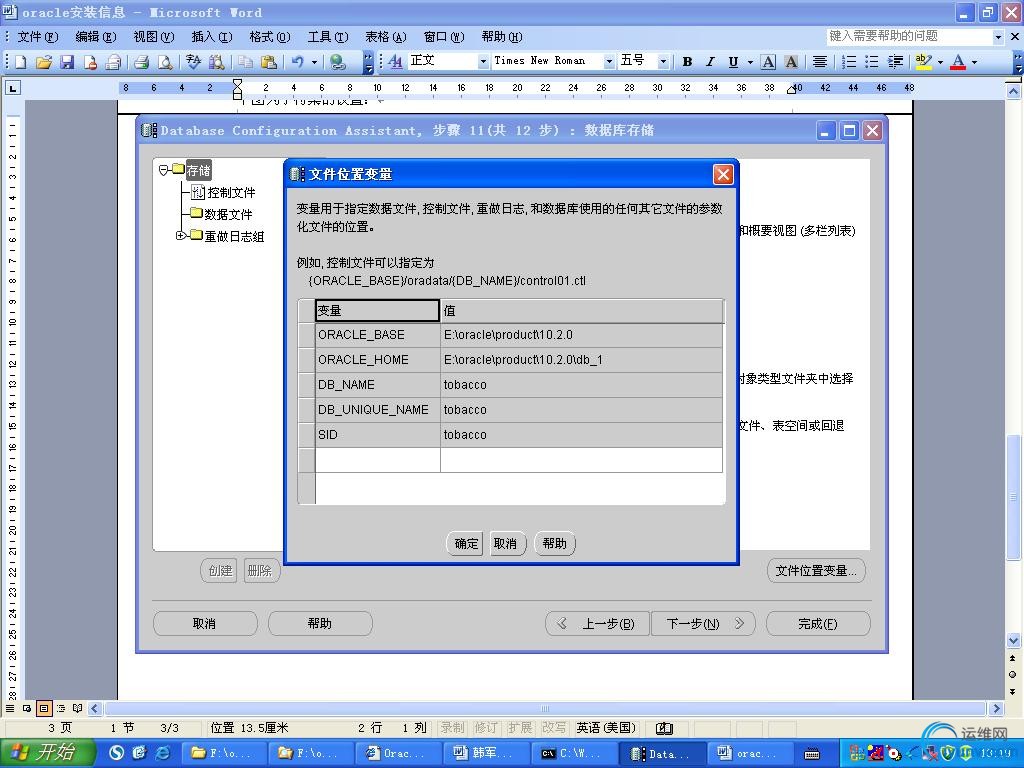Open the Research binoculars tool

216,62
